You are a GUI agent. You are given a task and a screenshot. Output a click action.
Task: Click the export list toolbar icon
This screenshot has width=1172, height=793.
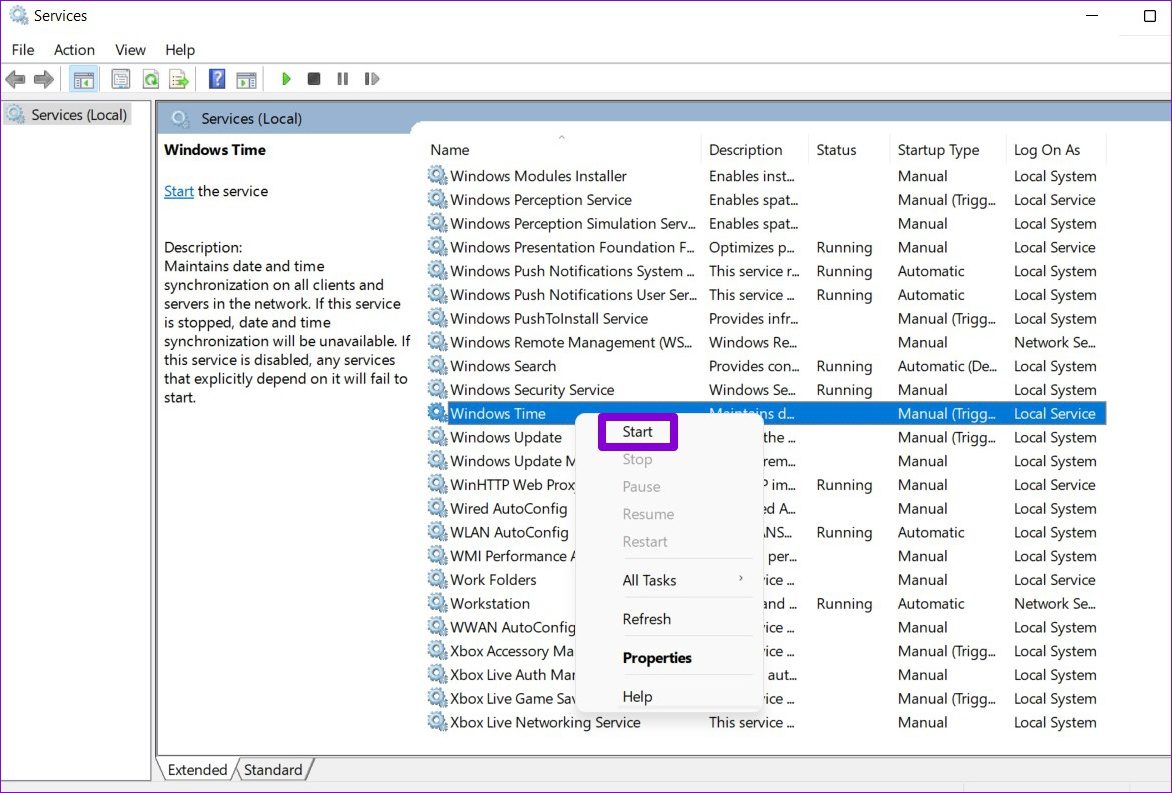click(x=178, y=79)
